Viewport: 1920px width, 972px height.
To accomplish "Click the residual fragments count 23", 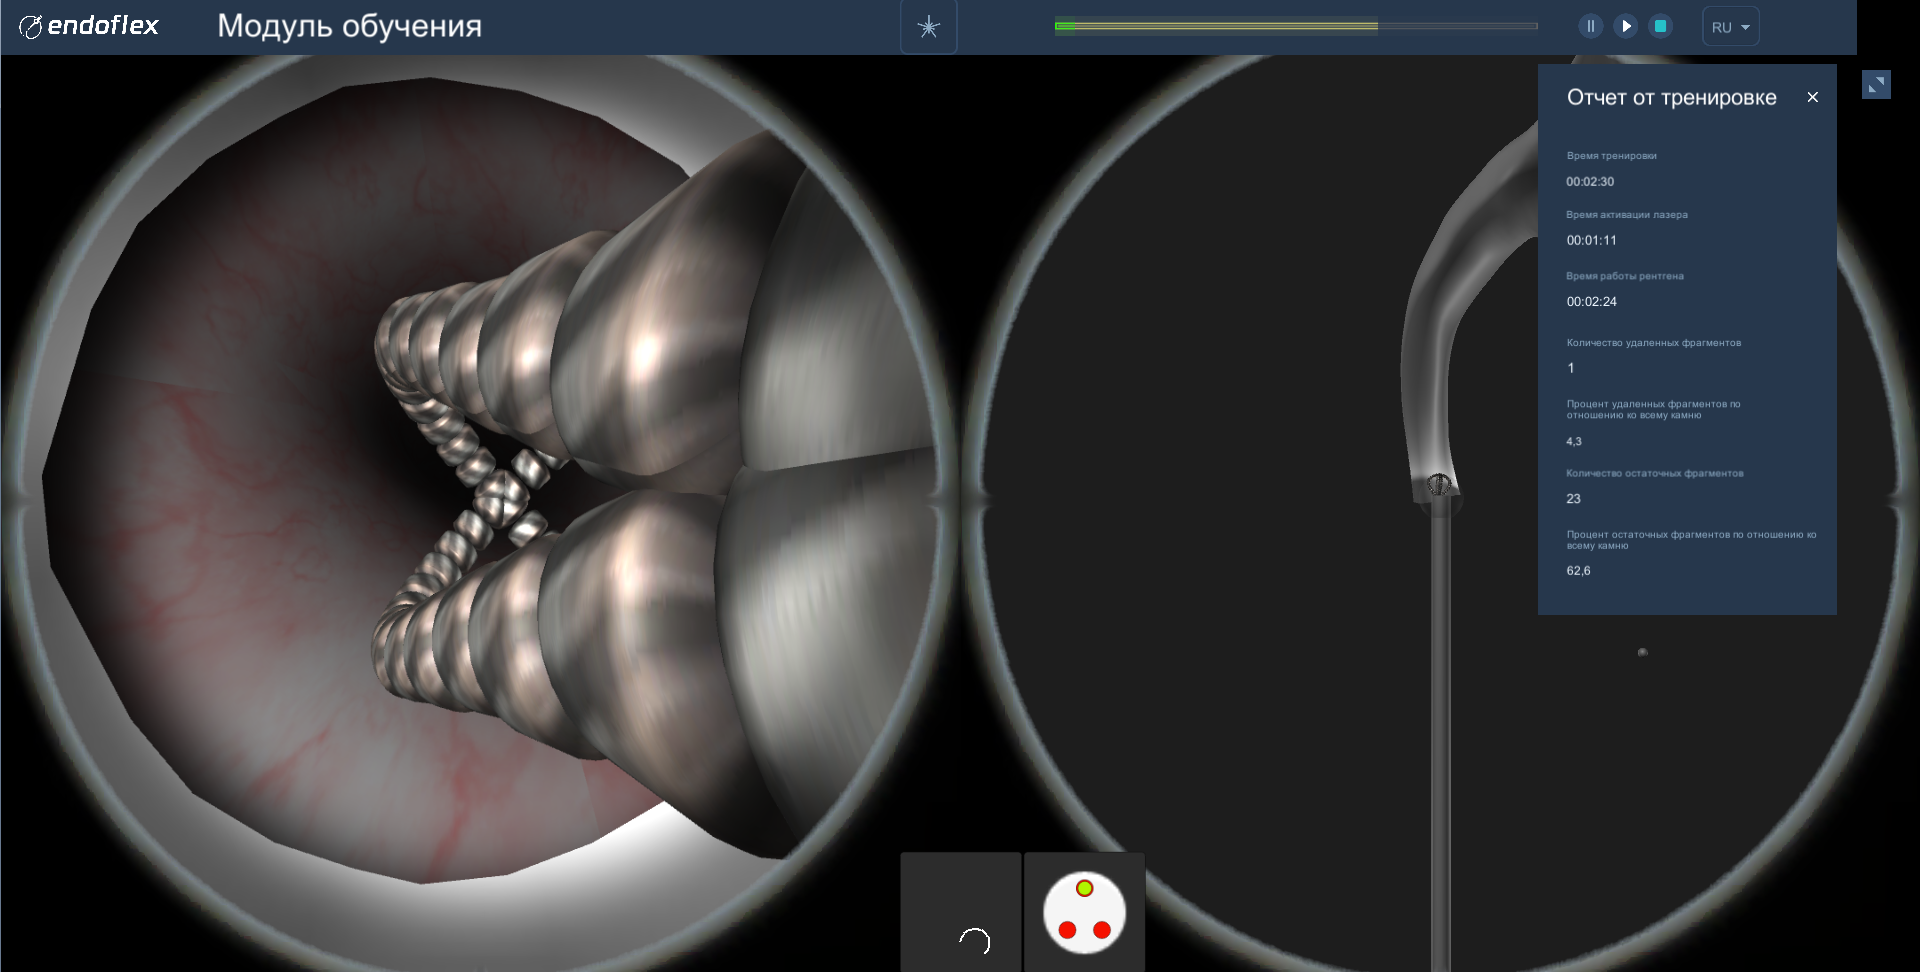I will (x=1573, y=499).
